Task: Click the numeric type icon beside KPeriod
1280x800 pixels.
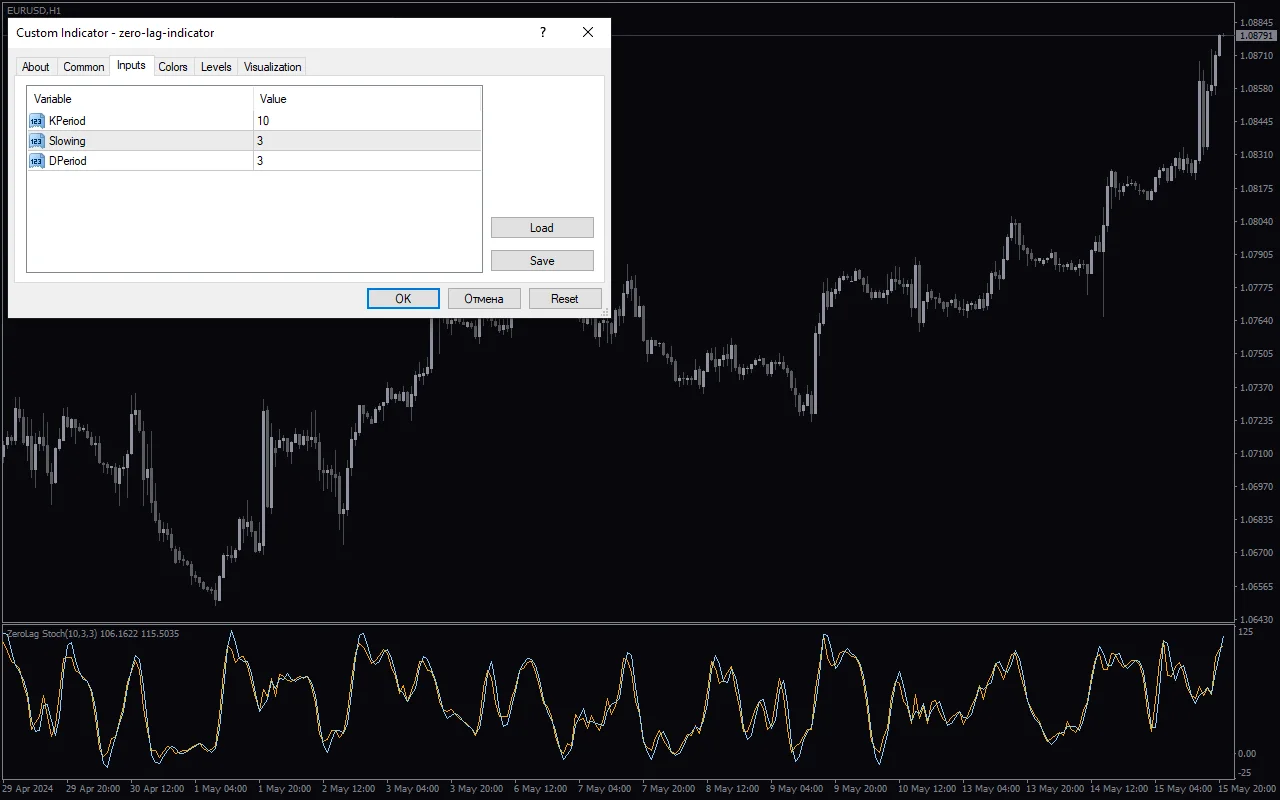Action: point(35,120)
